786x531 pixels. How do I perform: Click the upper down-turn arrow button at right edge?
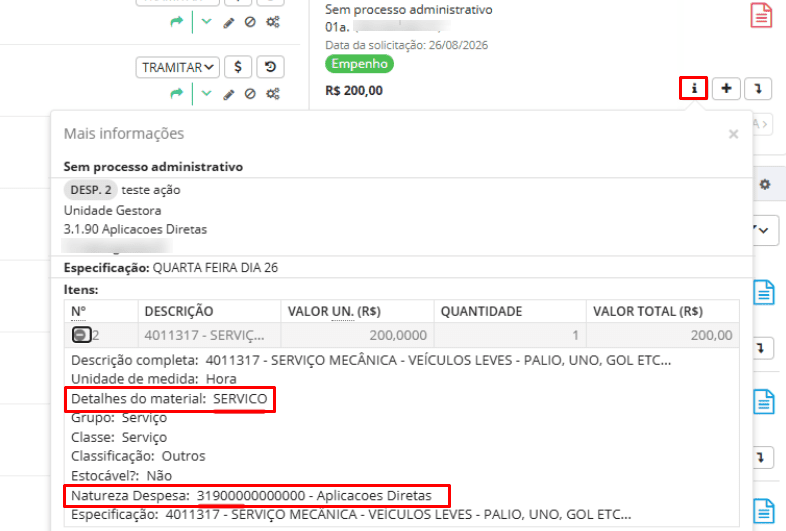coord(762,347)
